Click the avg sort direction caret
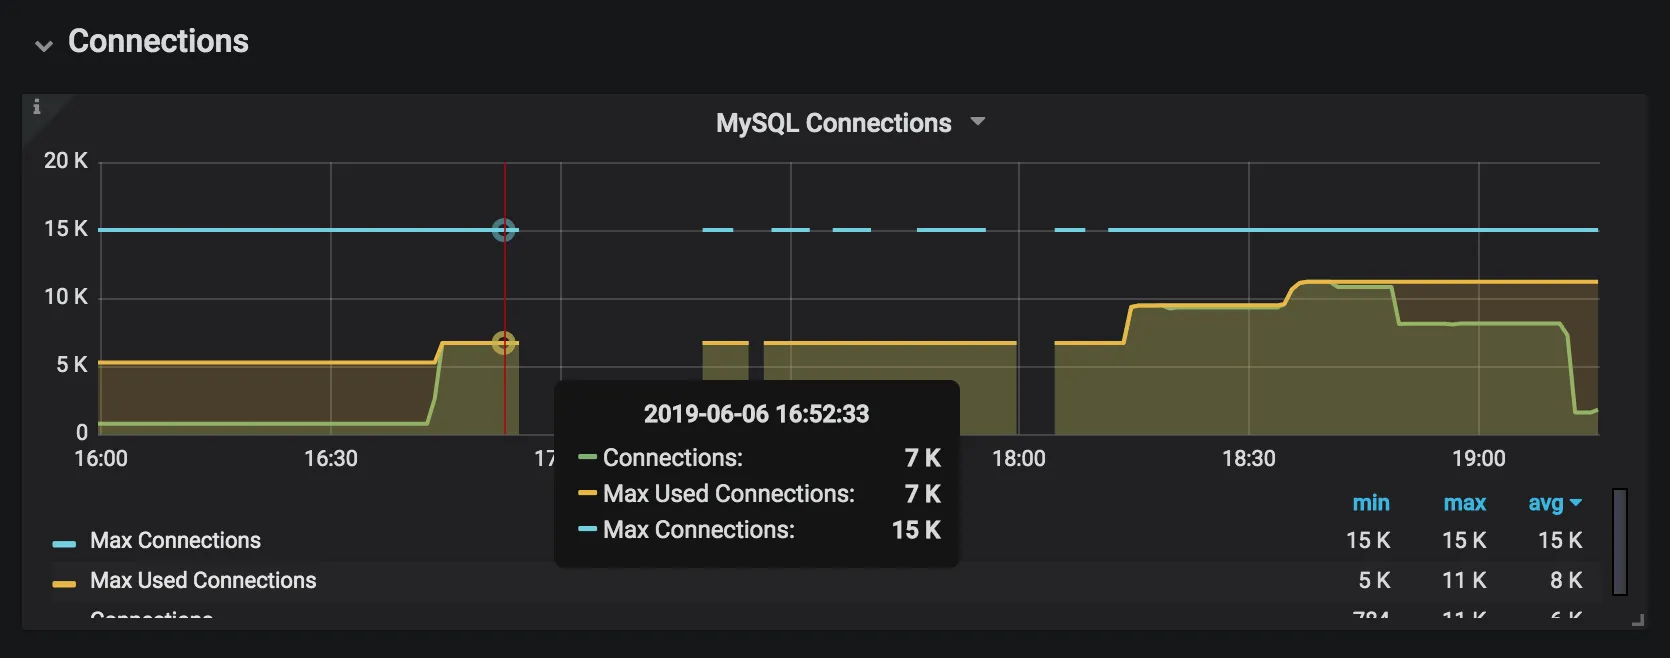The height and width of the screenshot is (658, 1670). coord(1576,503)
